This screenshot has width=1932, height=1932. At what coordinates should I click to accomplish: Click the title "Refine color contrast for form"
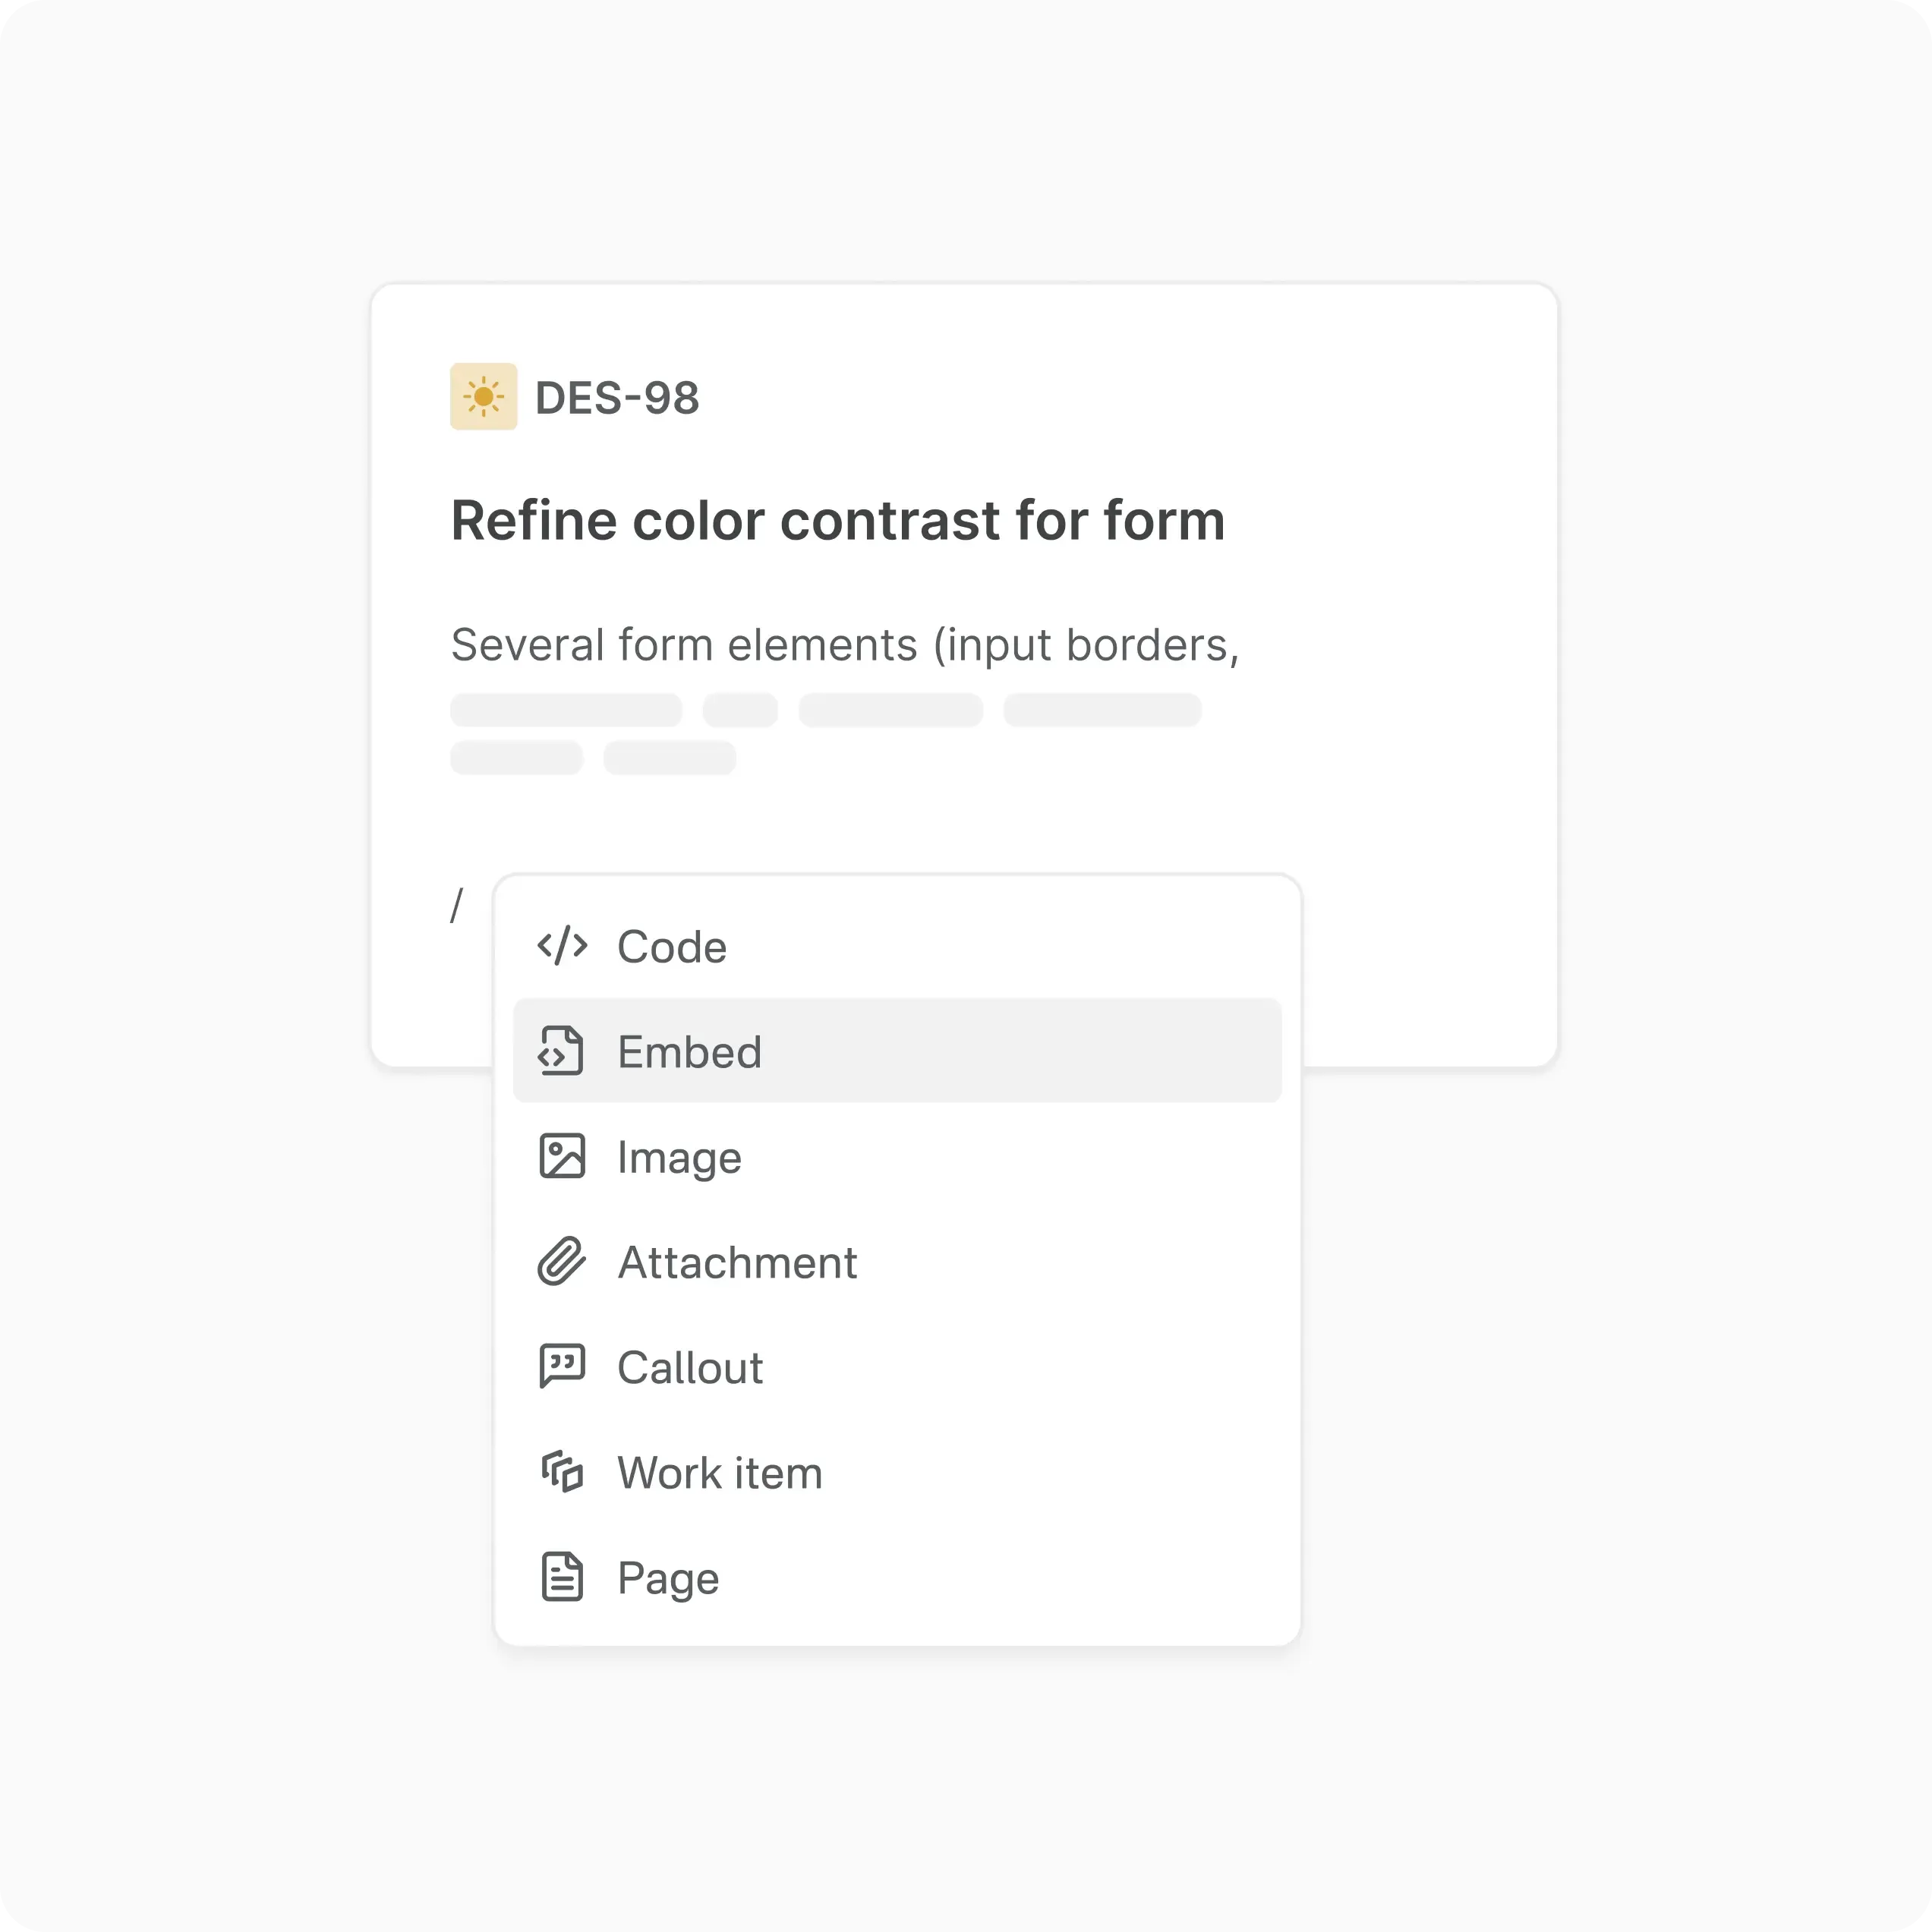coord(838,520)
